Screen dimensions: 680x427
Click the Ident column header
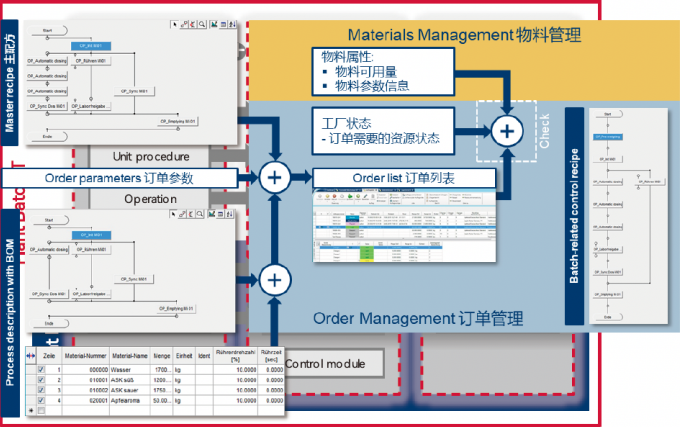tap(204, 356)
